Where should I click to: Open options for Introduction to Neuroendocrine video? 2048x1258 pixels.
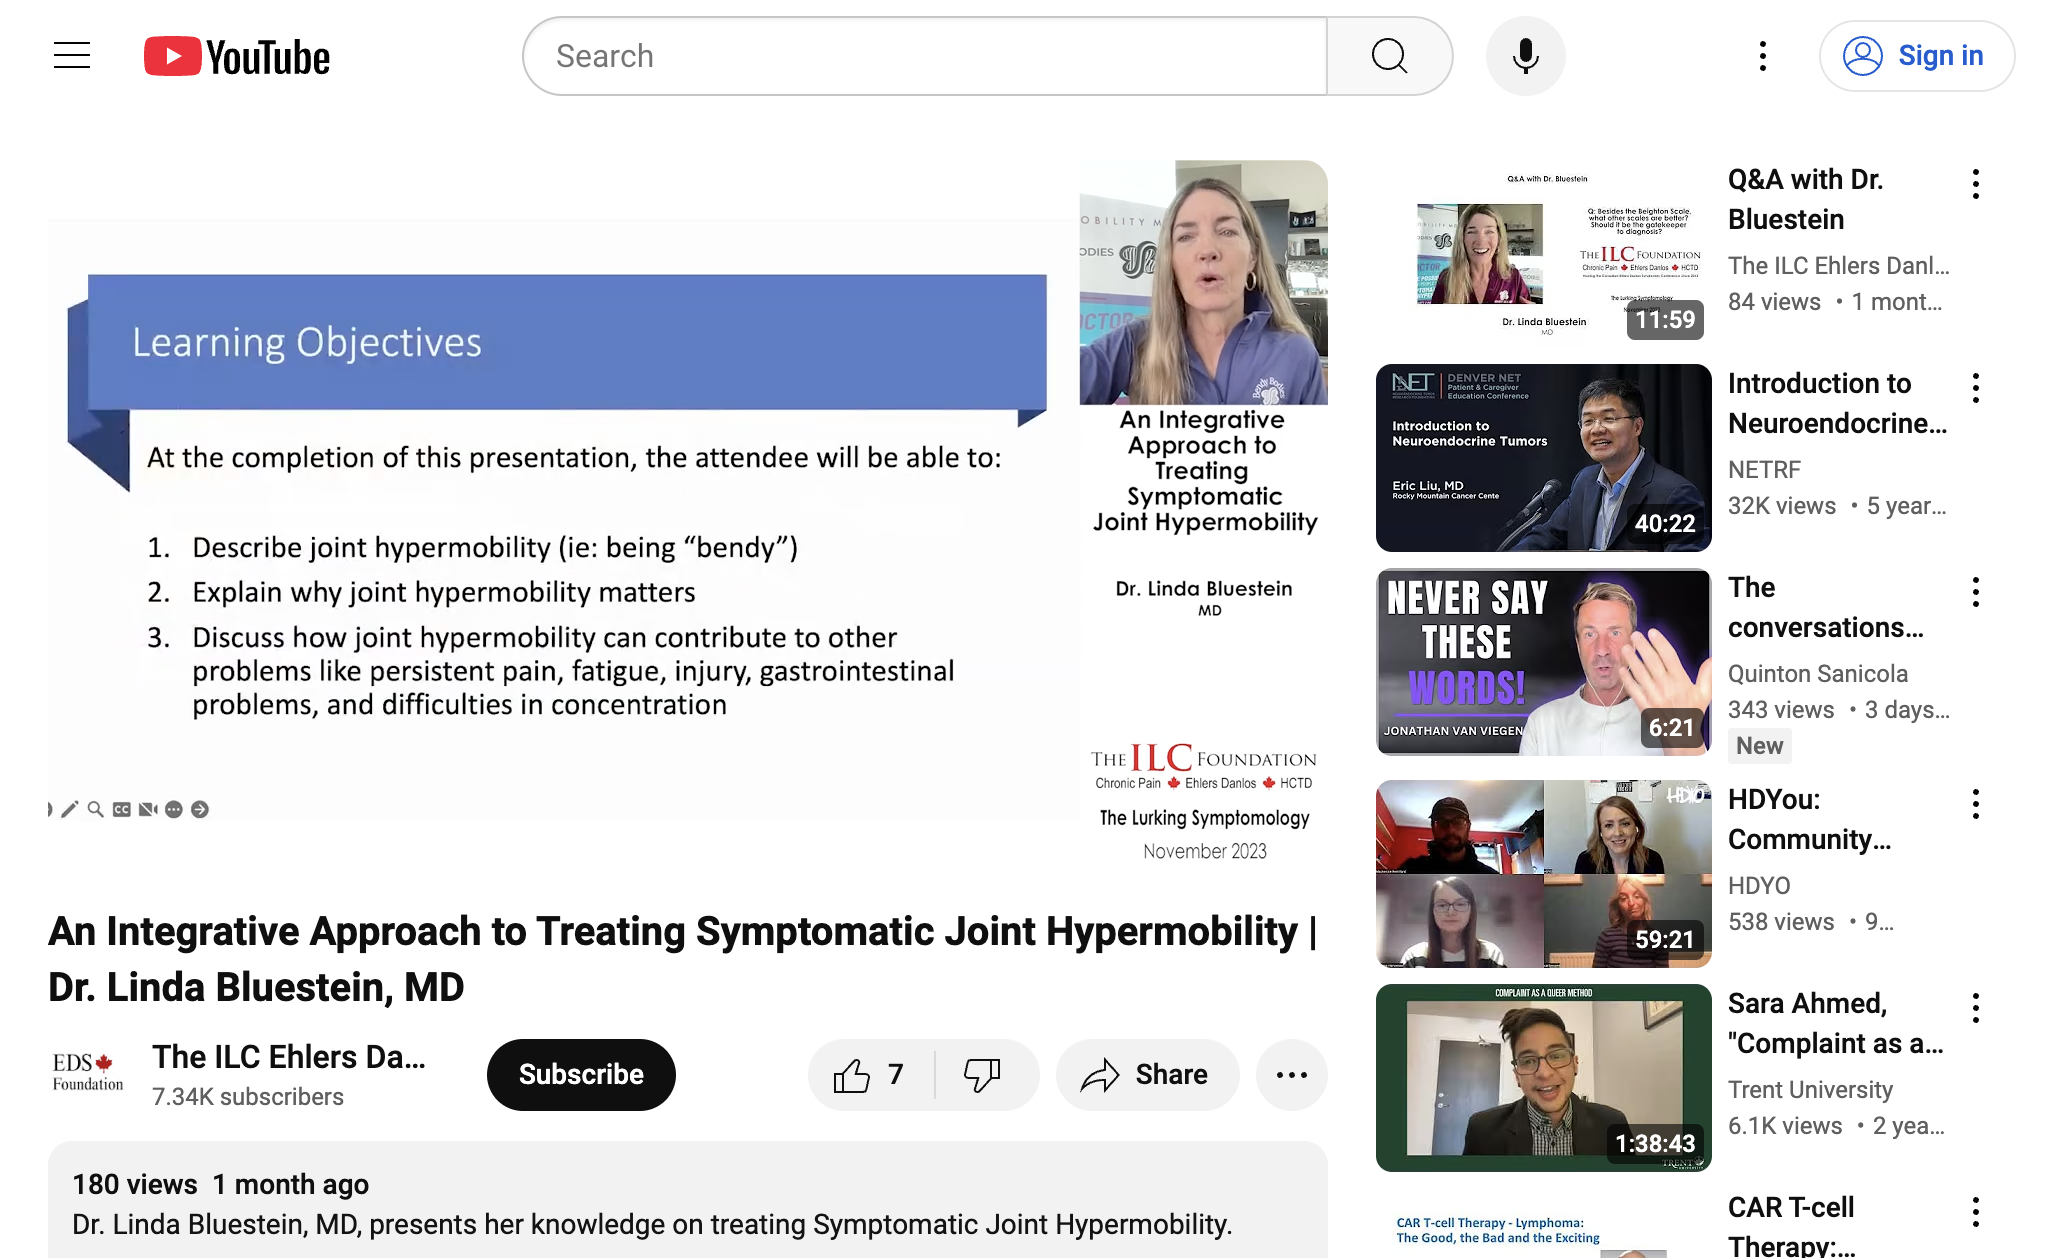click(x=1976, y=388)
